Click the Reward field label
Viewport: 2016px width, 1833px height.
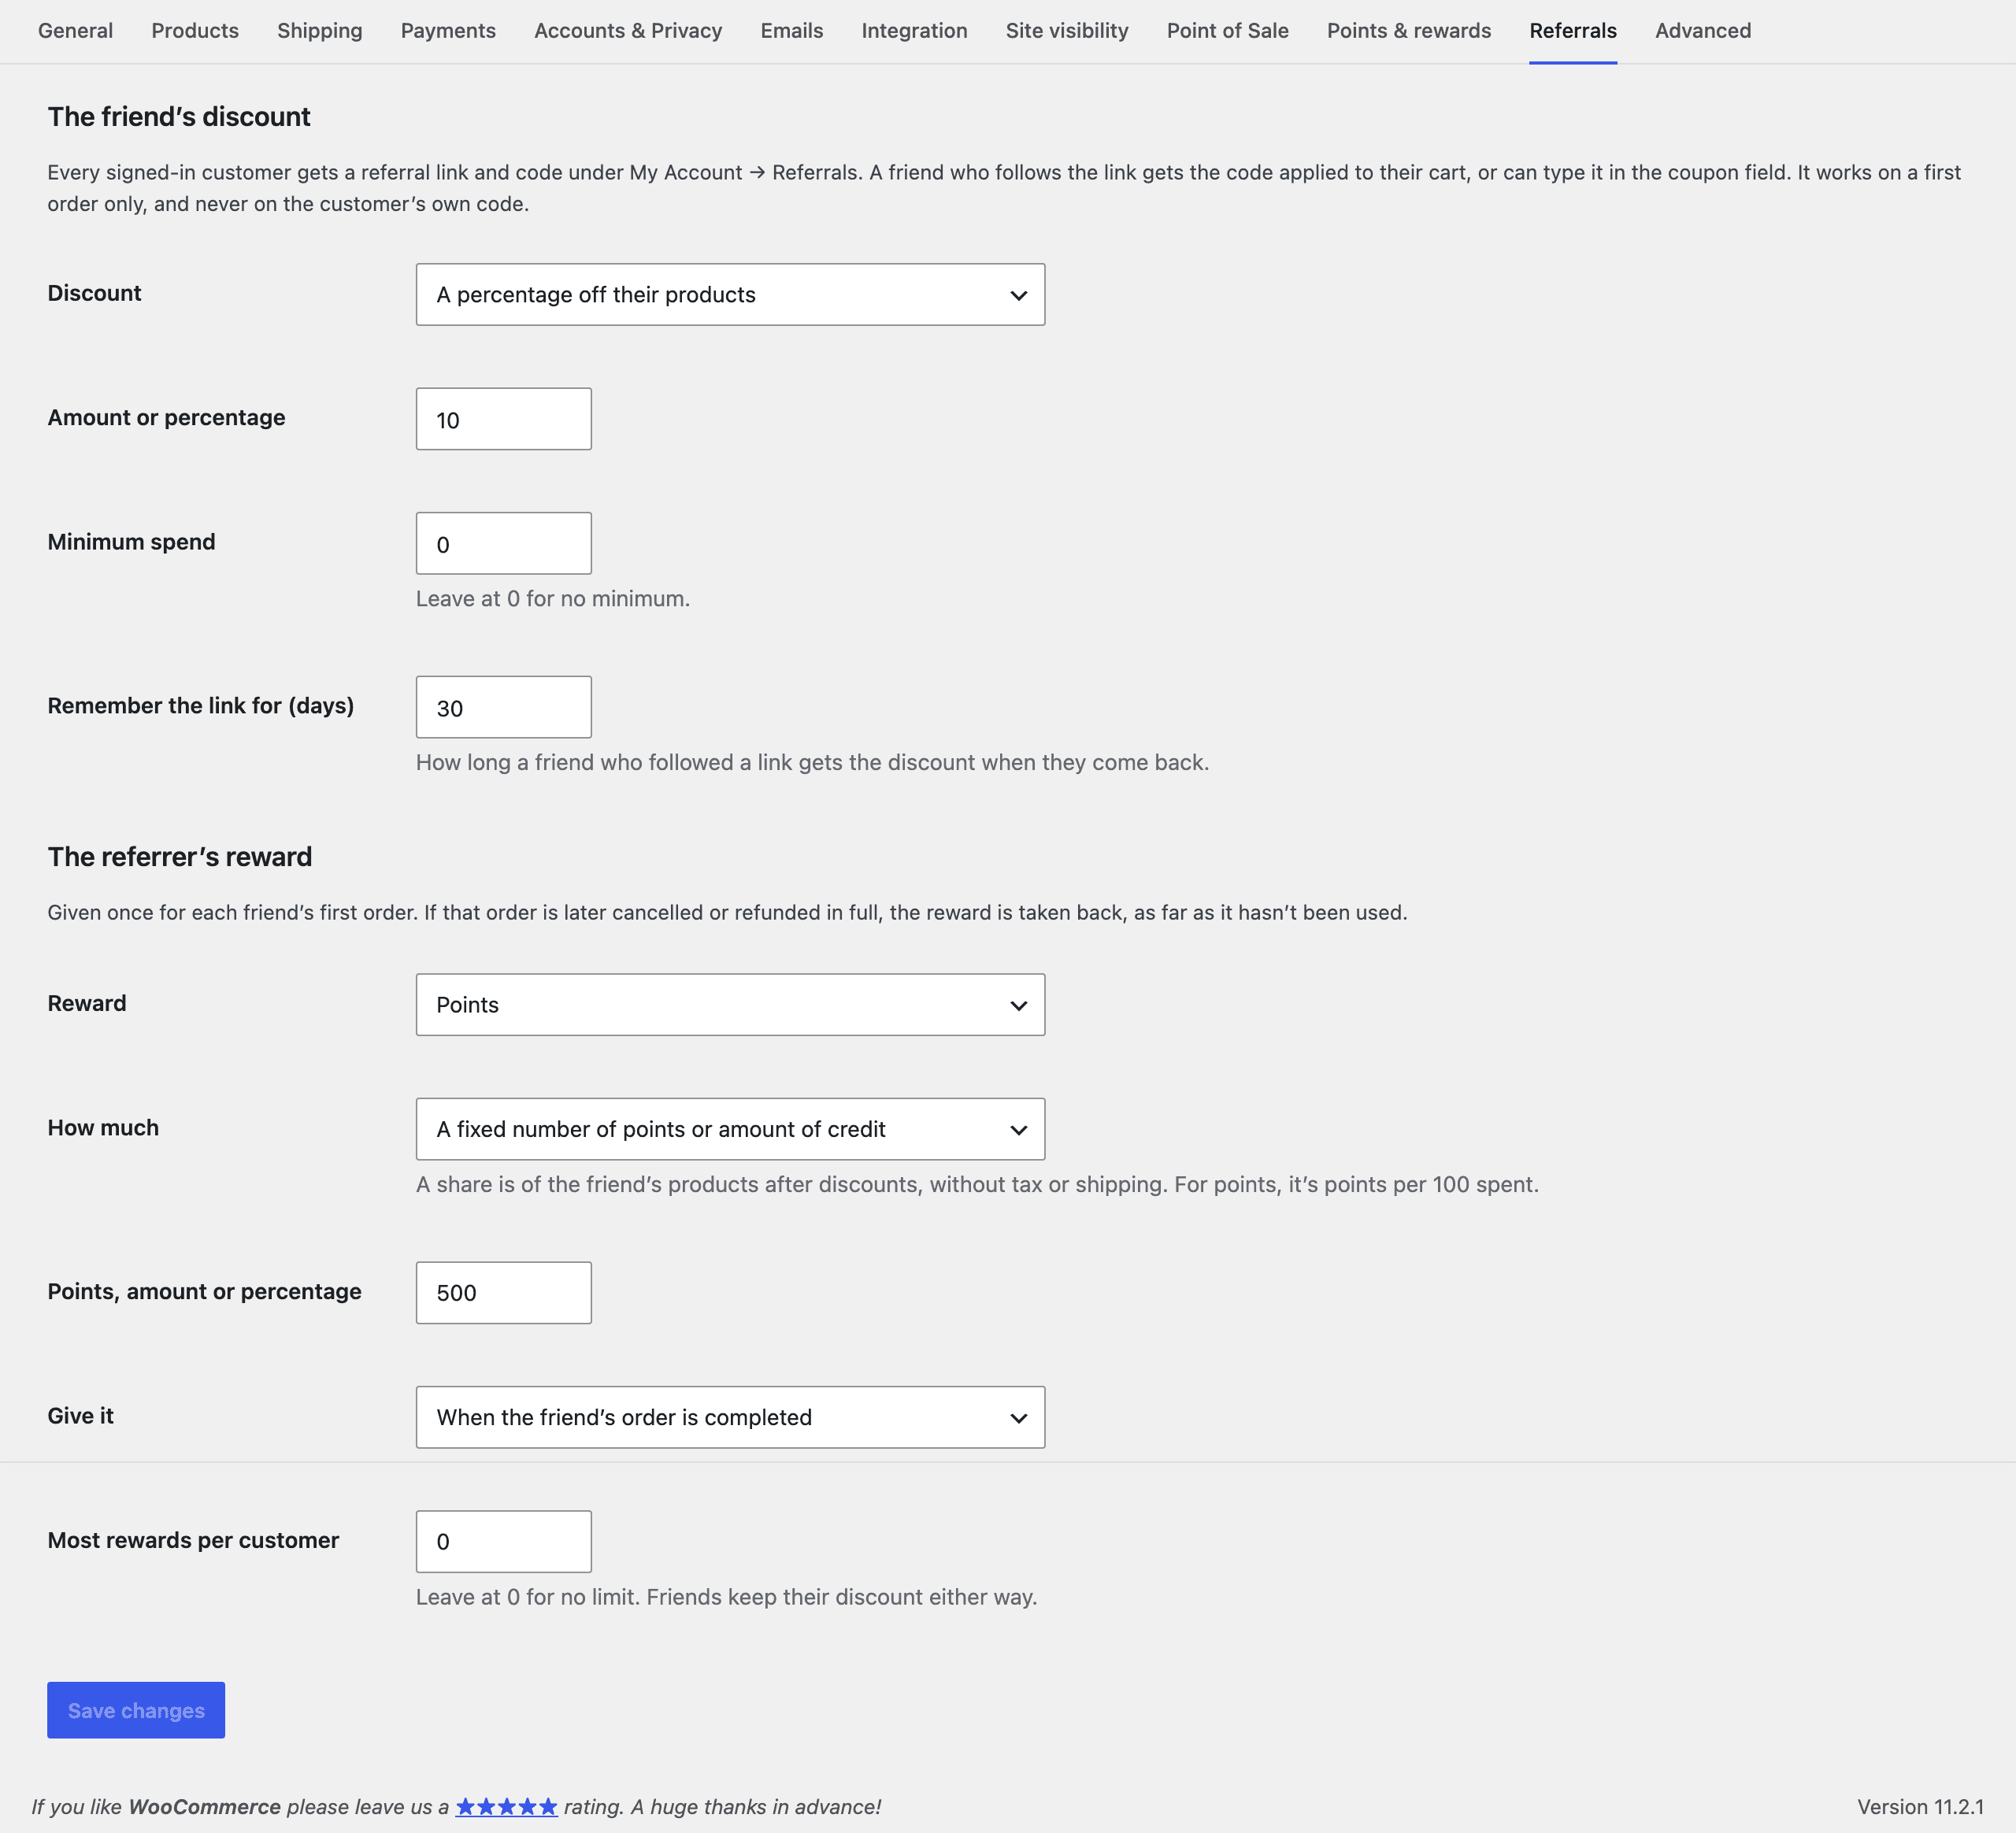87,1003
